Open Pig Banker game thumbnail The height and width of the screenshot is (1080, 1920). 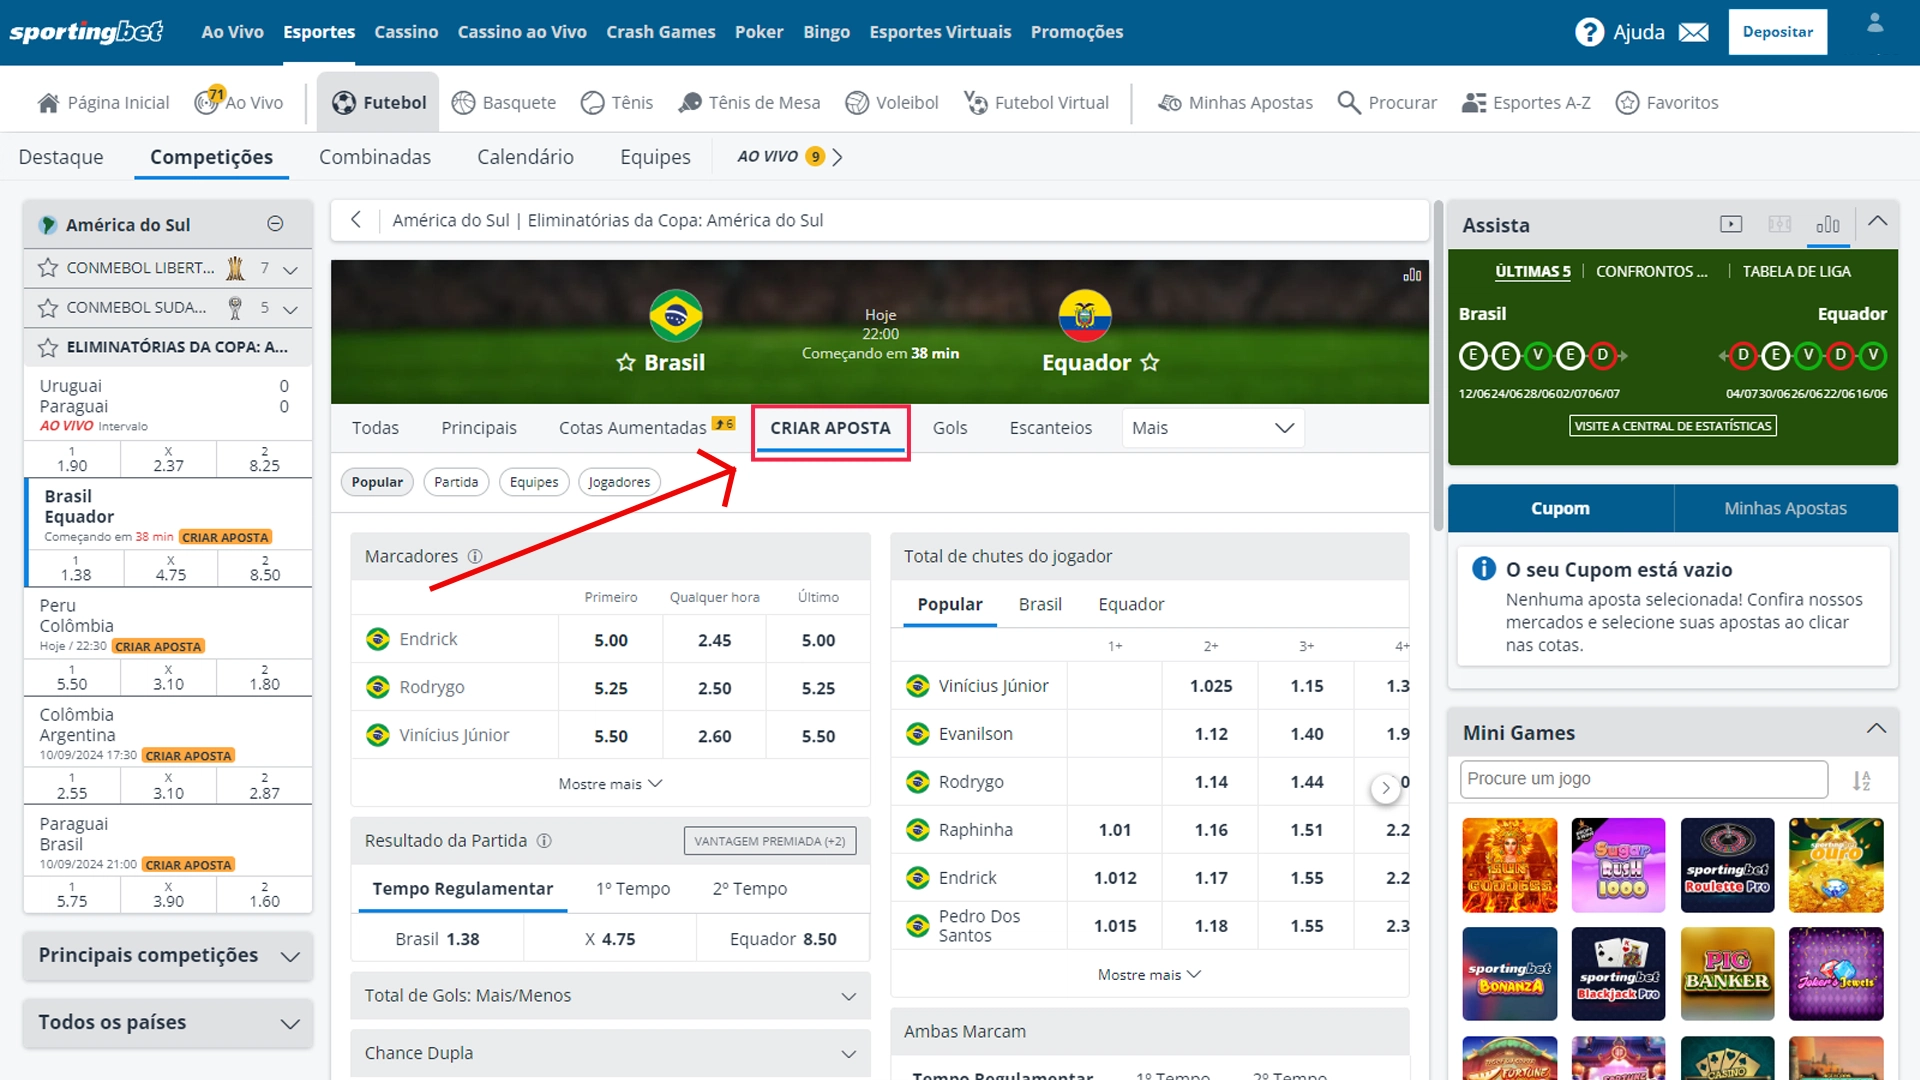tap(1727, 974)
